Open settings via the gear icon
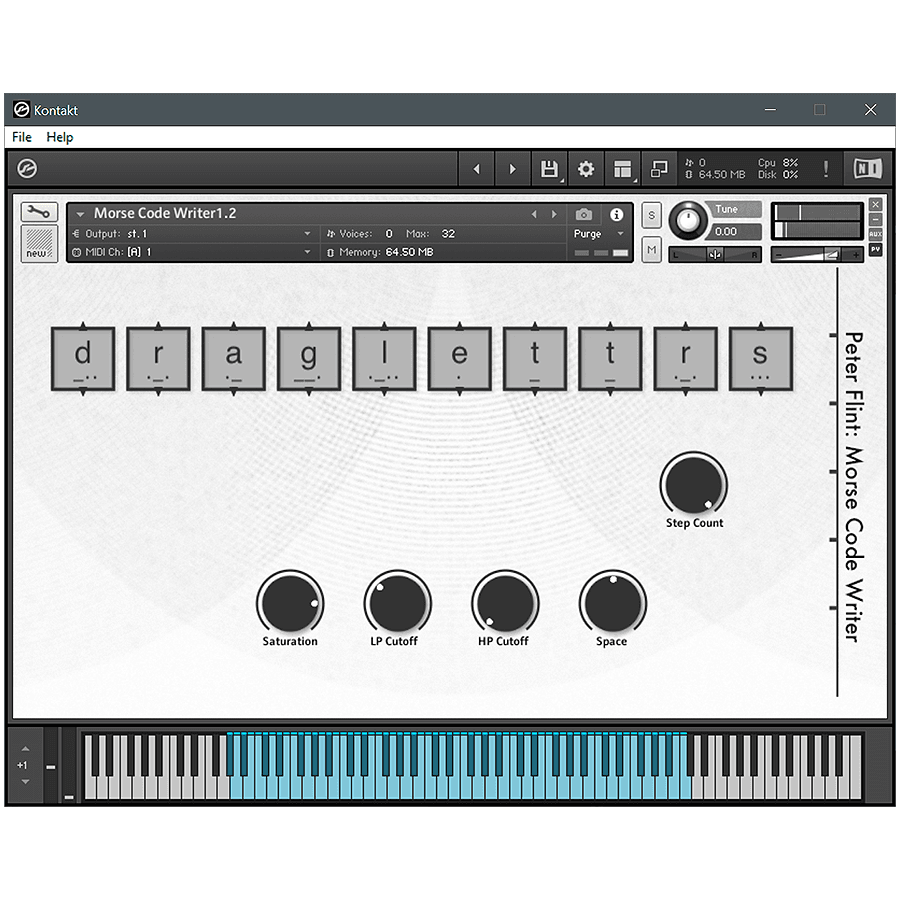 click(x=586, y=169)
